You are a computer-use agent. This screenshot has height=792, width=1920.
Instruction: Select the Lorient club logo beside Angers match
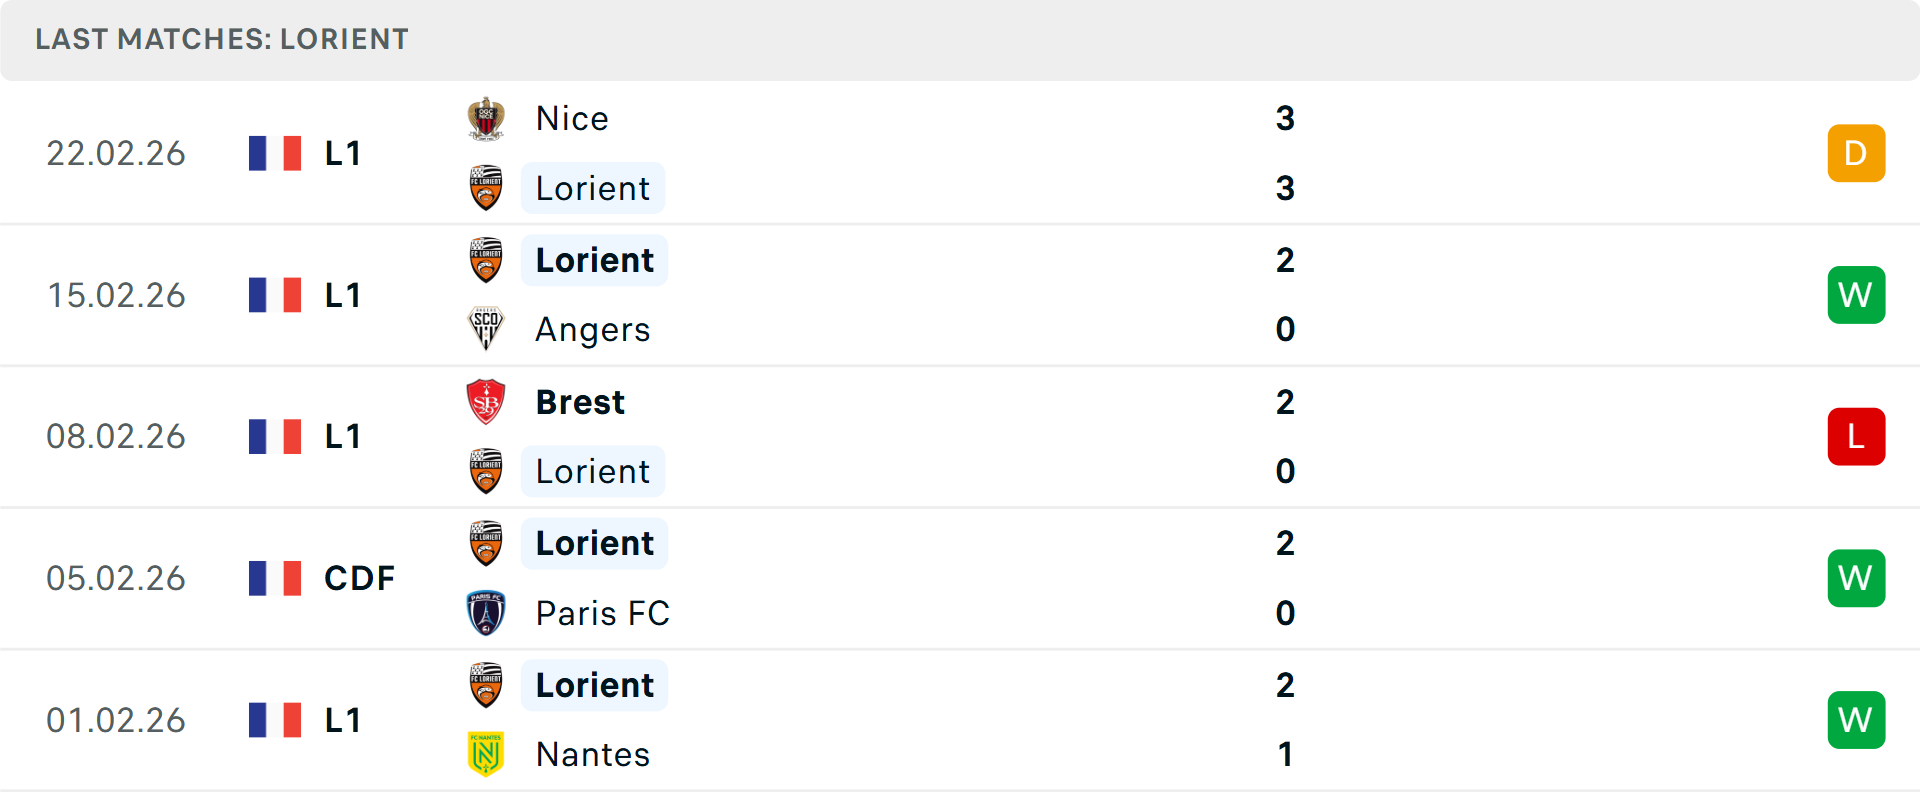tap(486, 260)
